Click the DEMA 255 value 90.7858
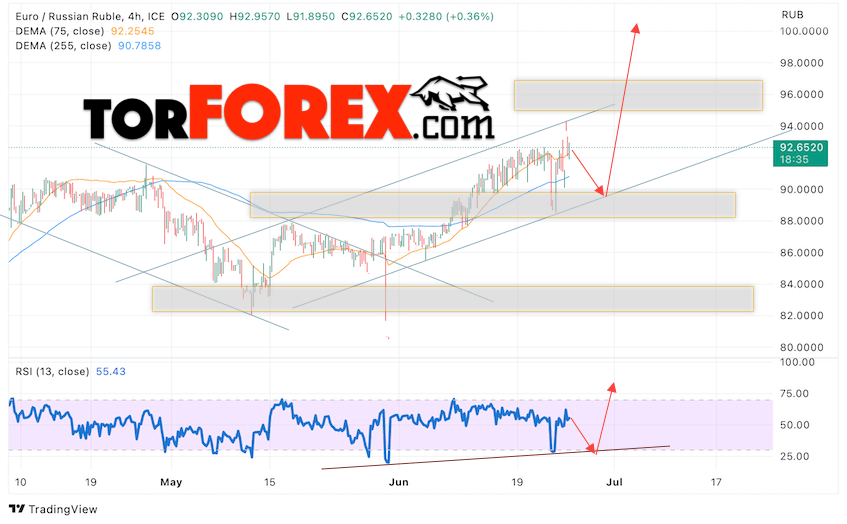The width and height of the screenshot is (847, 524). pos(139,46)
